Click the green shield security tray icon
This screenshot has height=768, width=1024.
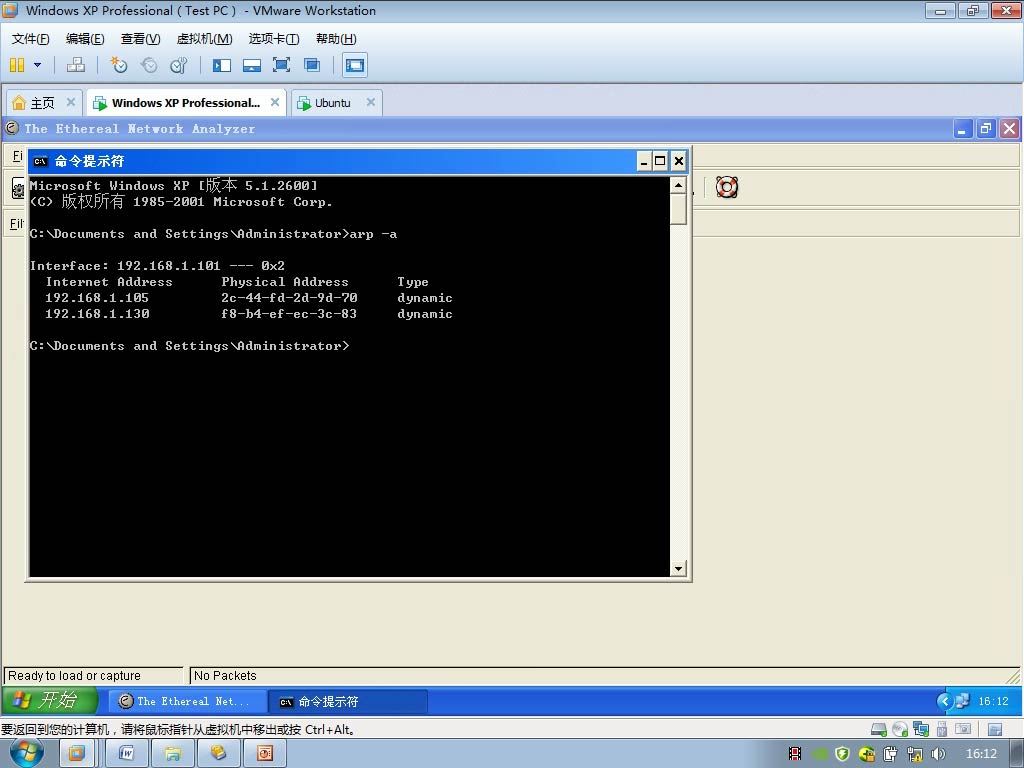point(842,754)
